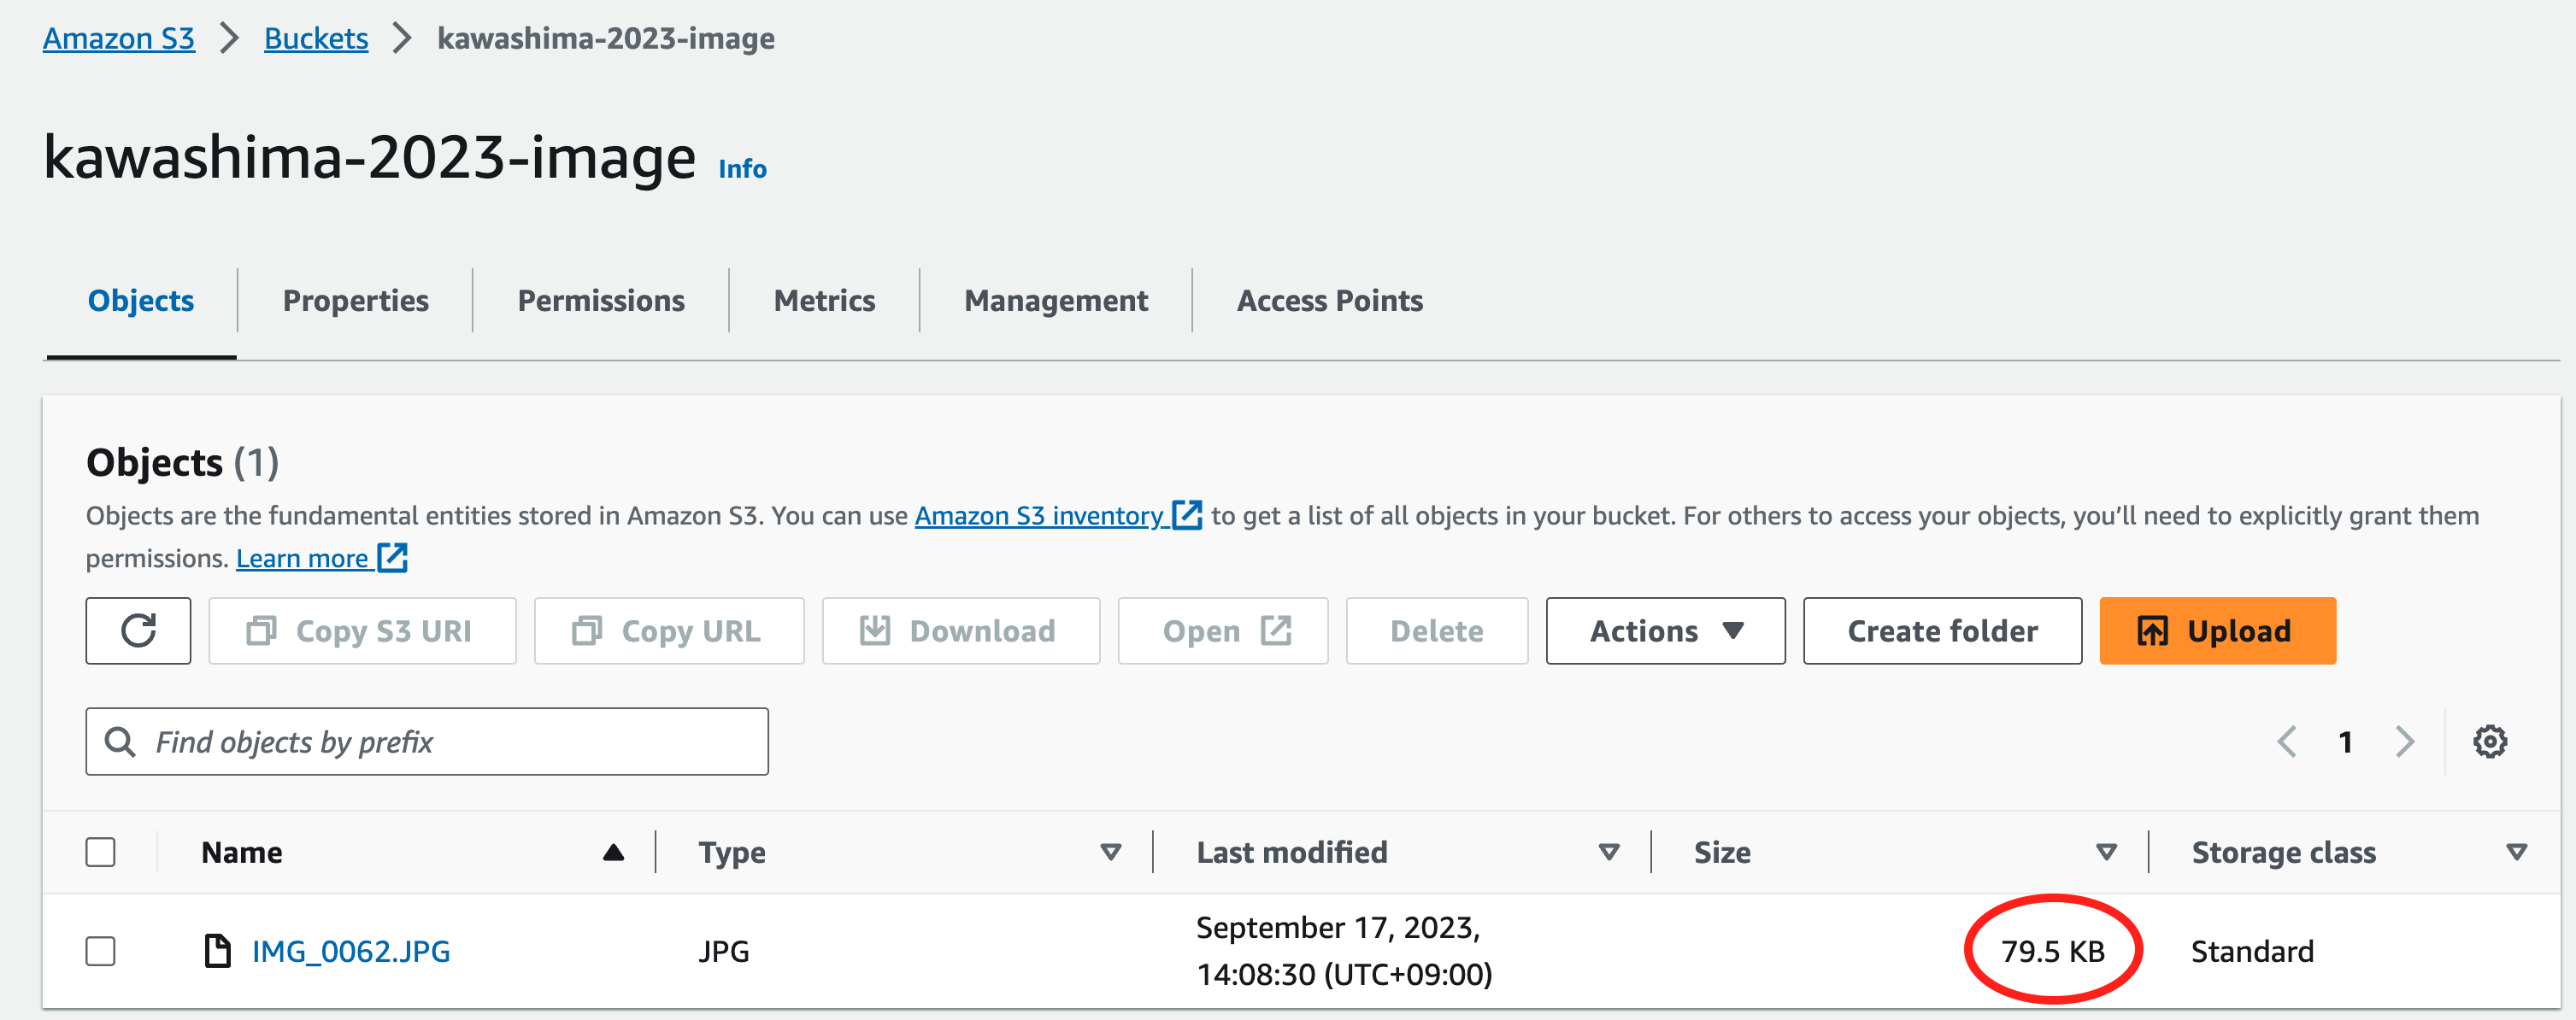Open the Metrics tab
This screenshot has height=1020, width=2576.
[824, 300]
